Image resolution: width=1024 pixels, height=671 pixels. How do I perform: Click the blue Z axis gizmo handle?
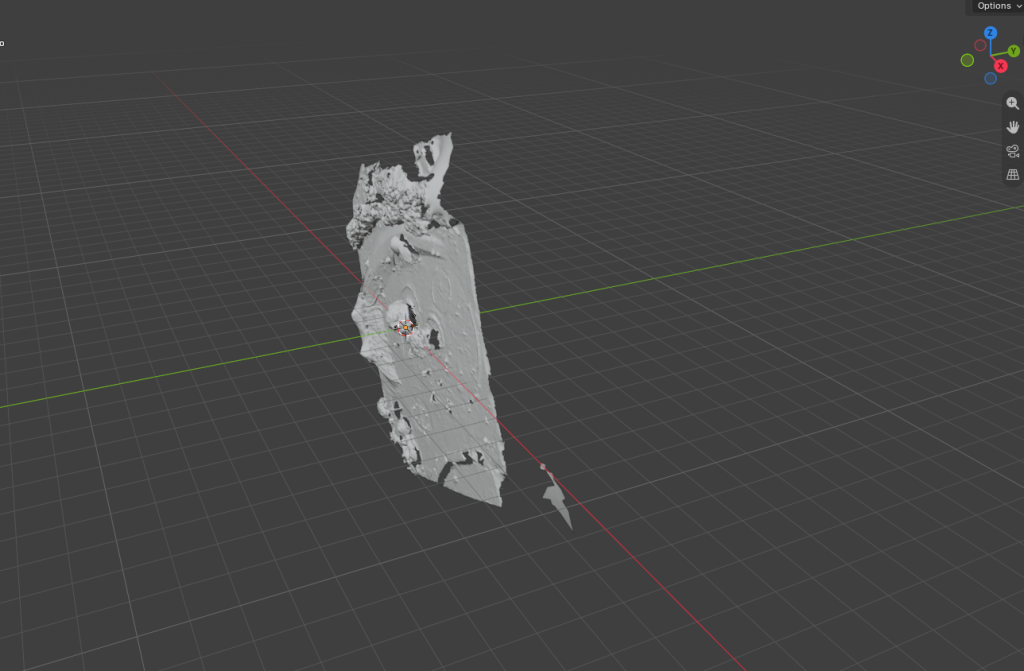pyautogui.click(x=990, y=33)
